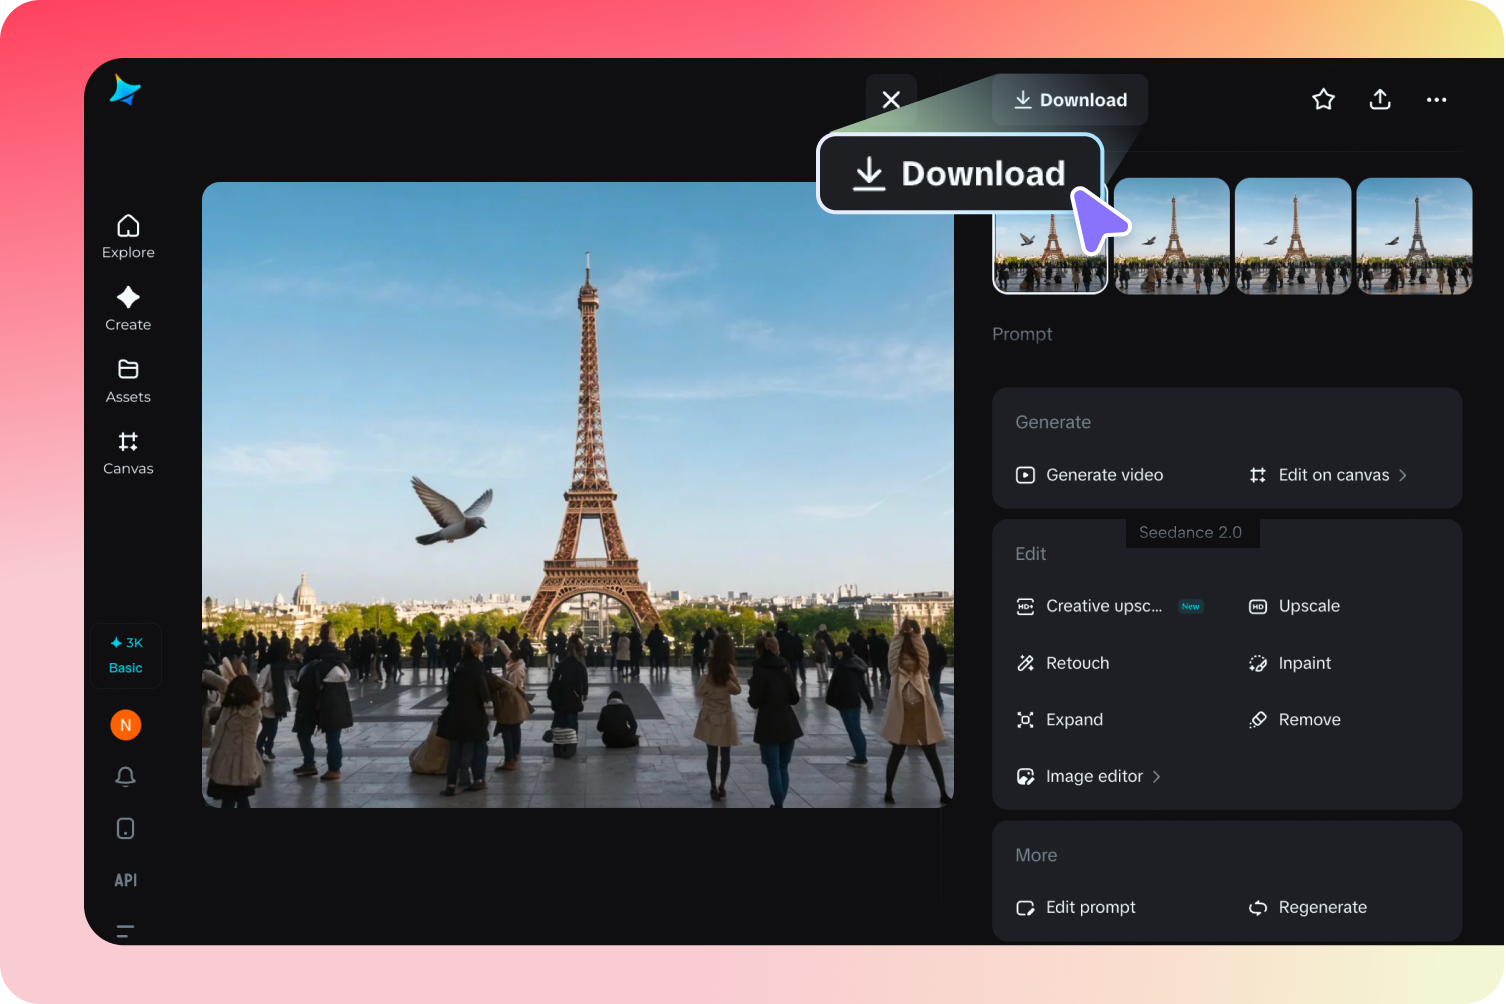Click the small Download button in the top bar
This screenshot has height=1004, width=1506.
1070,100
